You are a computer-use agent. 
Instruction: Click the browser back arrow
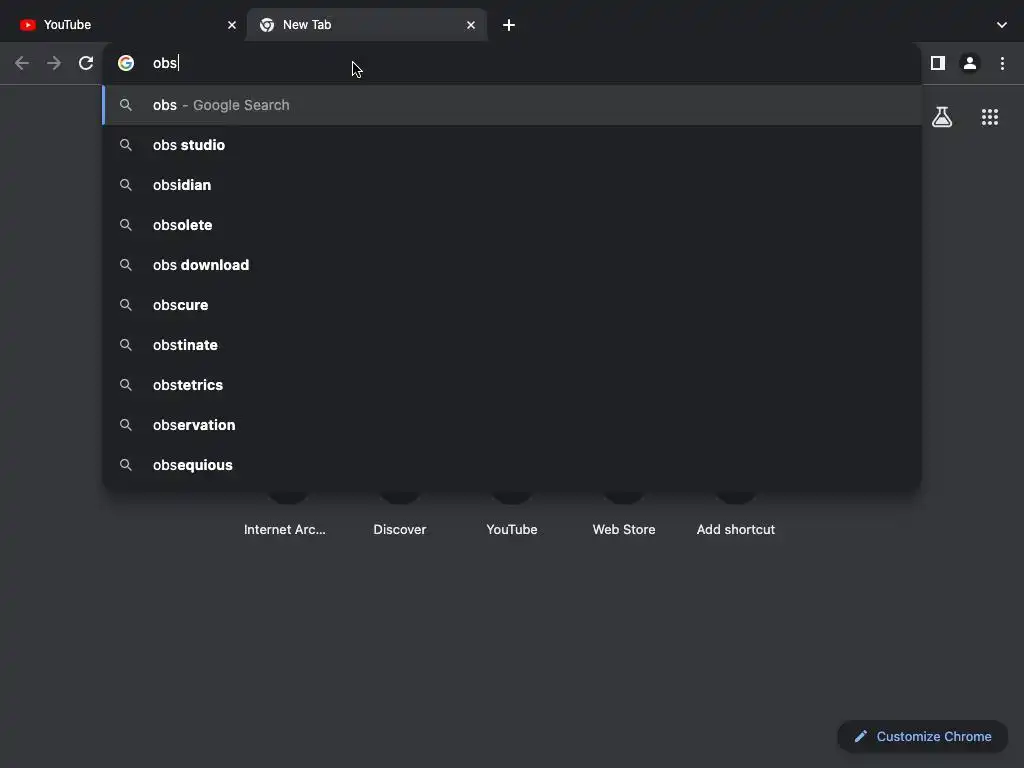pyautogui.click(x=22, y=63)
